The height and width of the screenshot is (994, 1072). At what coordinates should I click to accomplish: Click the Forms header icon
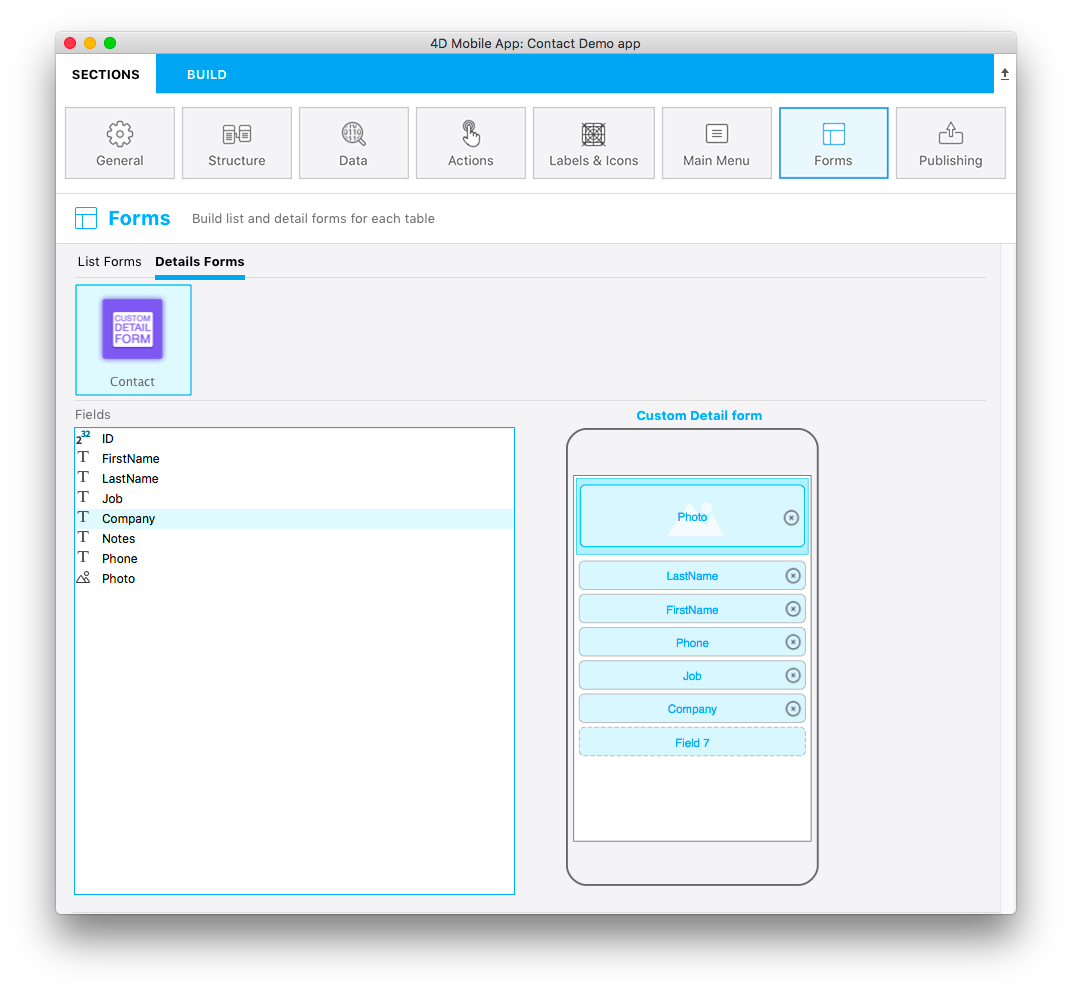(85, 218)
